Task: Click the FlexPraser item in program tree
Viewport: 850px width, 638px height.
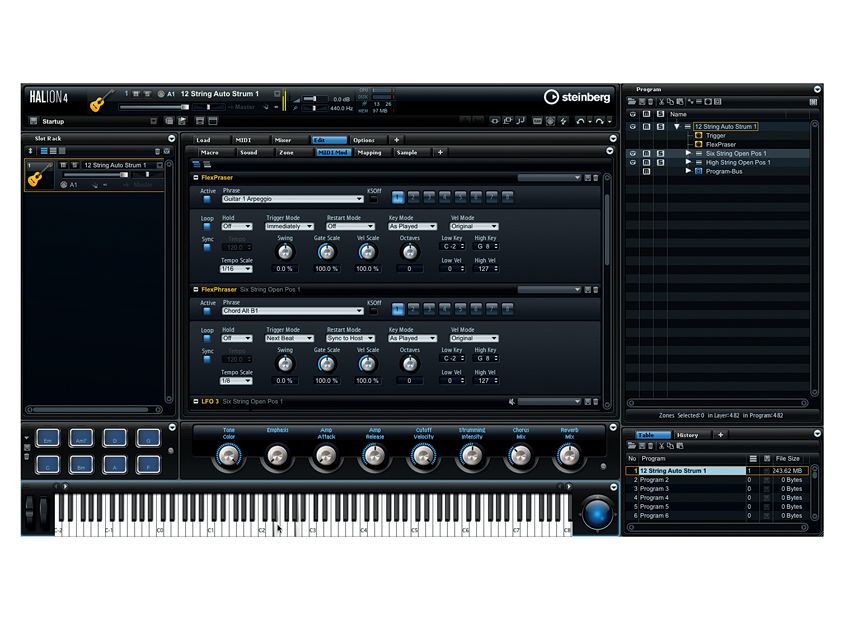Action: point(720,144)
